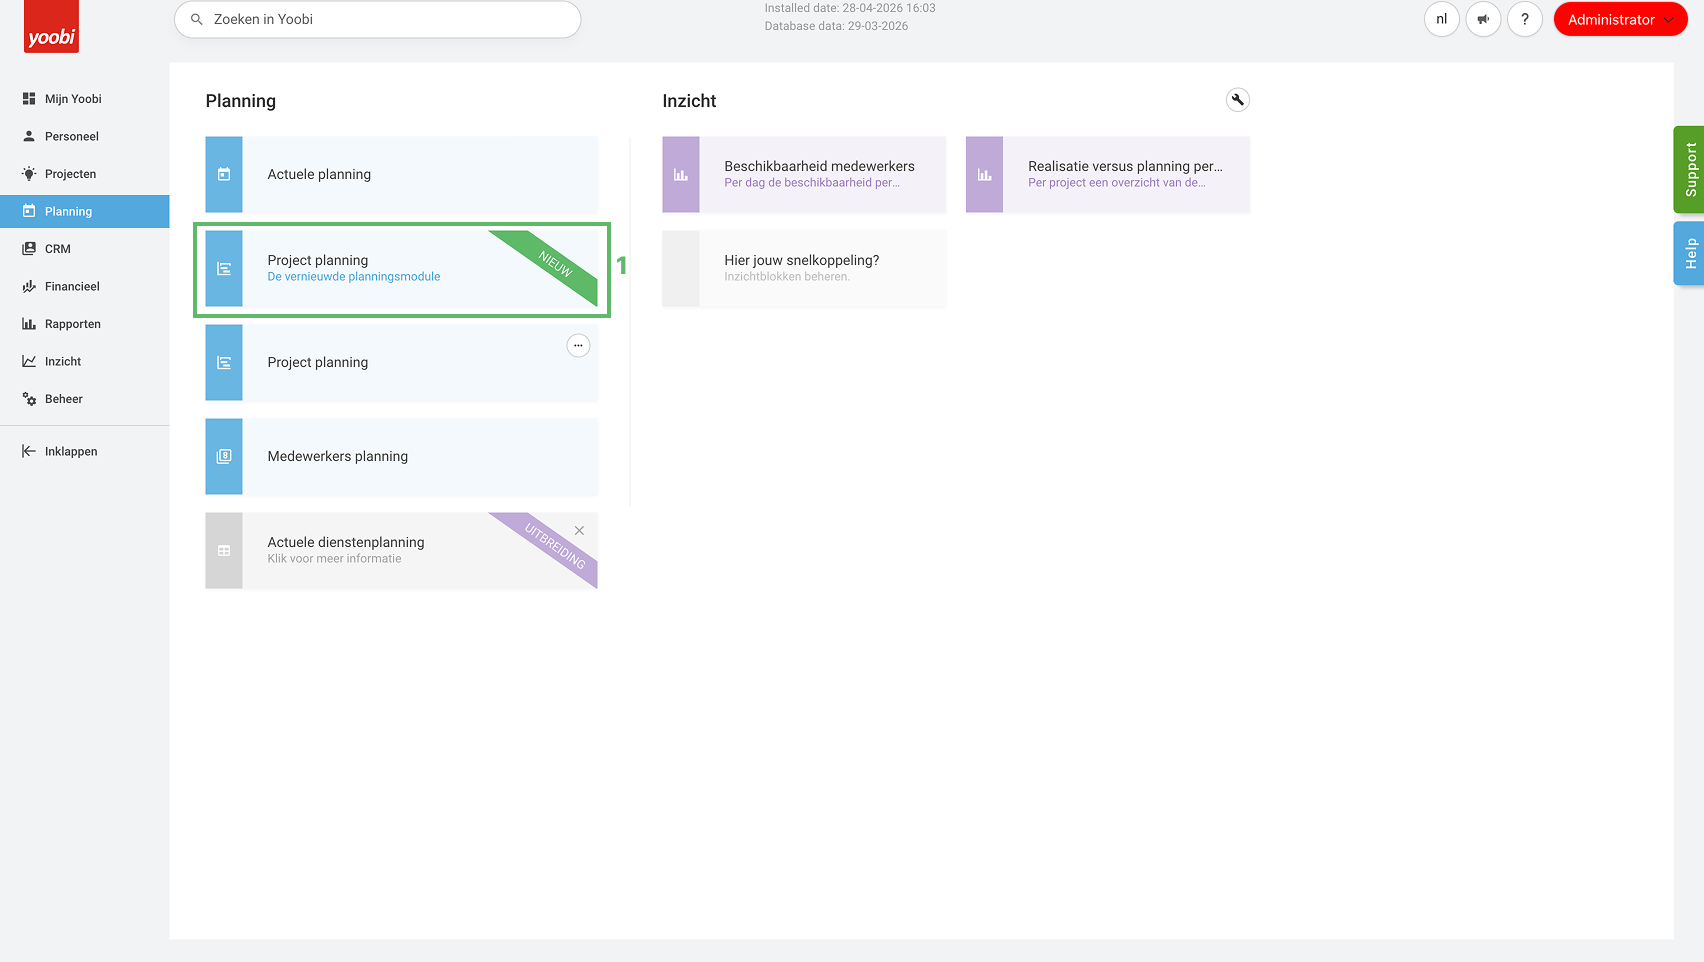Click the Medewerkers planning tile icon

click(x=224, y=456)
